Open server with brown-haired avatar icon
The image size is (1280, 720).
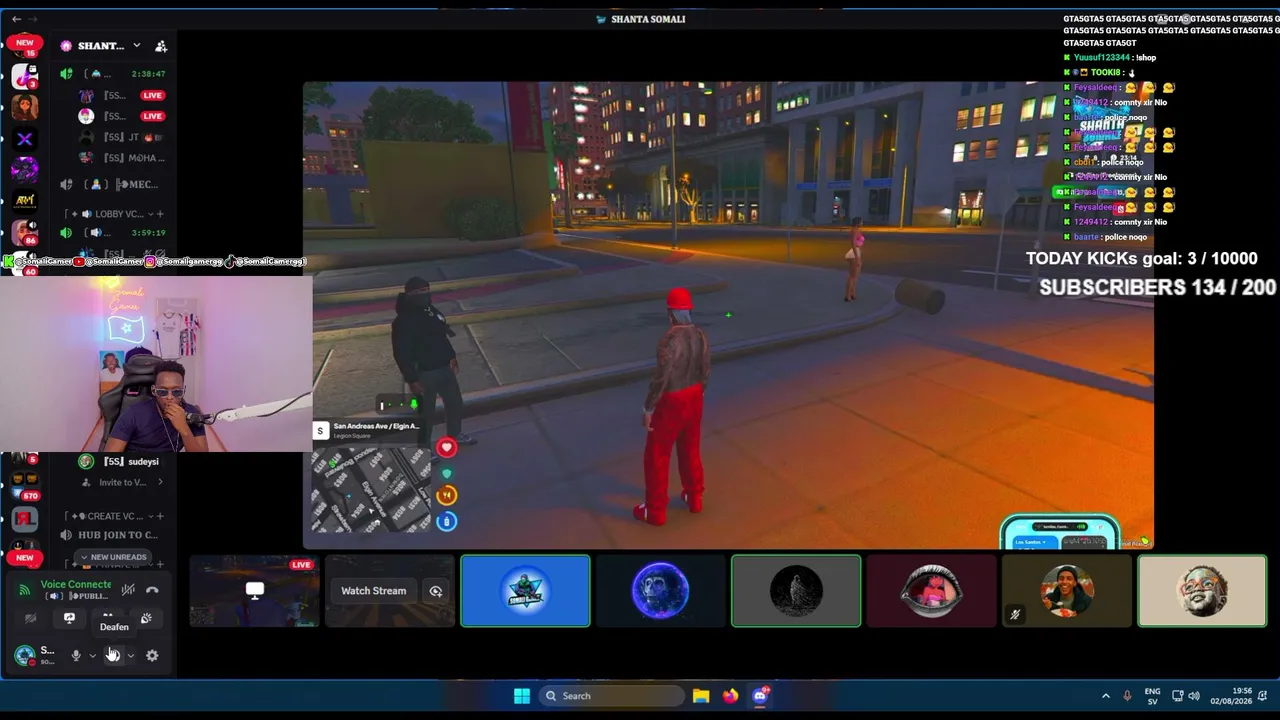click(25, 108)
